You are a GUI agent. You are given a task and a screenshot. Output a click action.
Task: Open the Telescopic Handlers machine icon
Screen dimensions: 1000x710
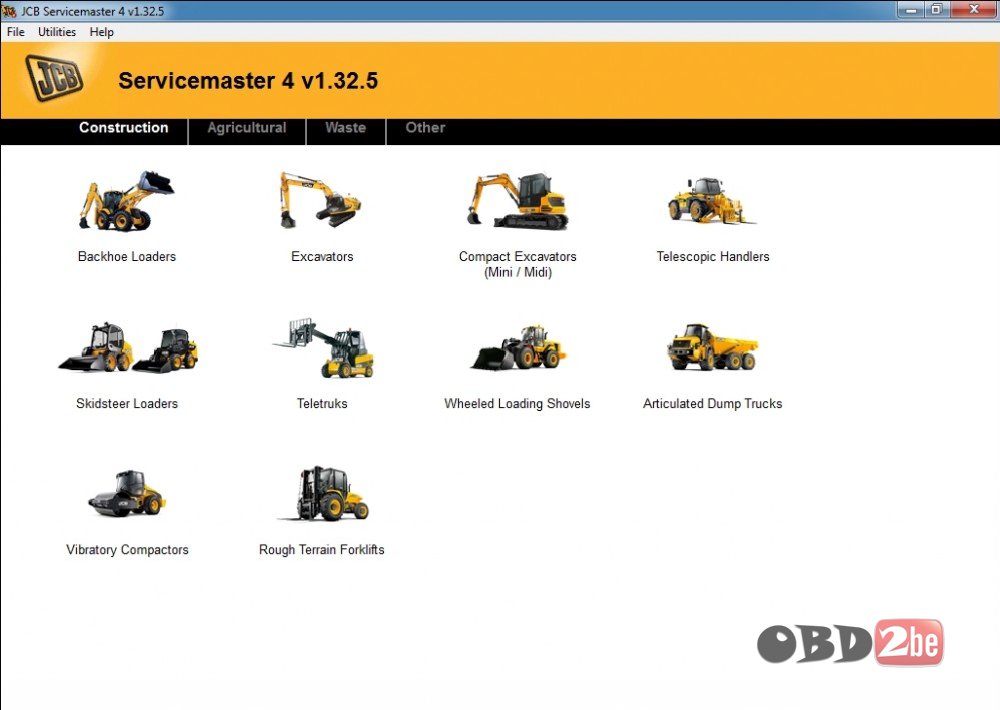click(710, 200)
